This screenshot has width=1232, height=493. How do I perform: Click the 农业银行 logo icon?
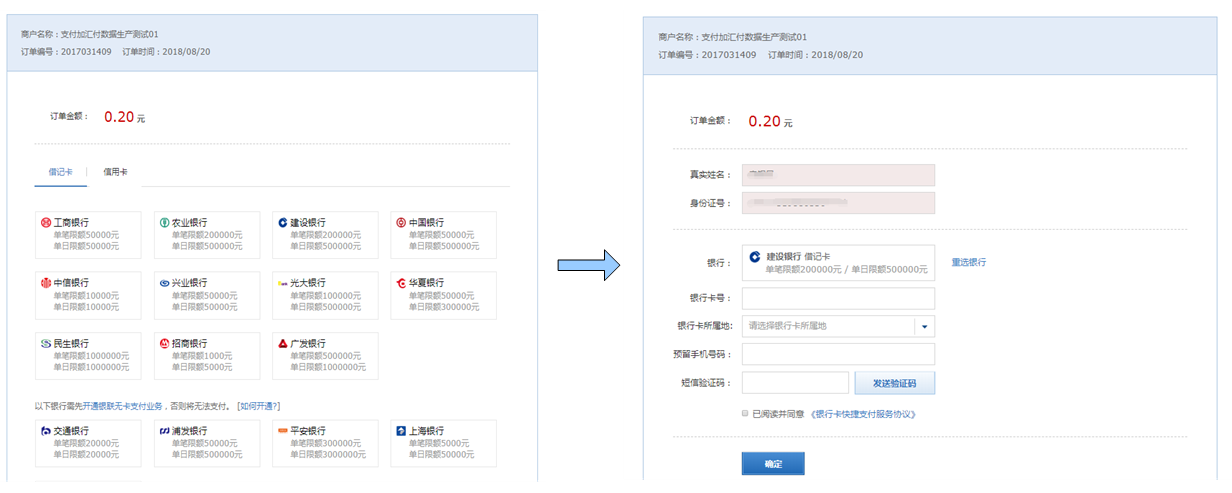165,222
